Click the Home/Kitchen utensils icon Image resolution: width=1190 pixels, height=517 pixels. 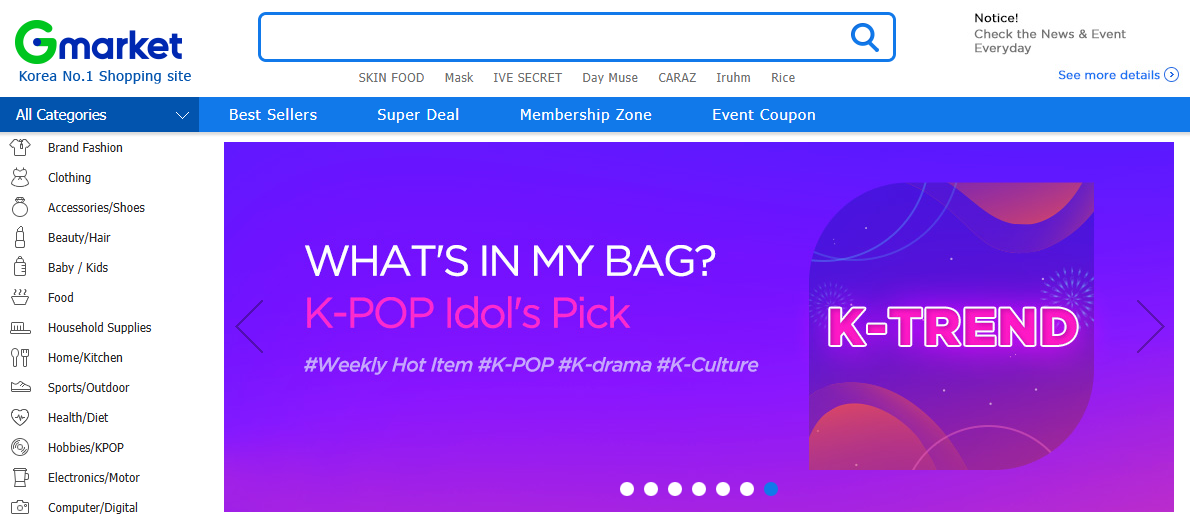19,357
